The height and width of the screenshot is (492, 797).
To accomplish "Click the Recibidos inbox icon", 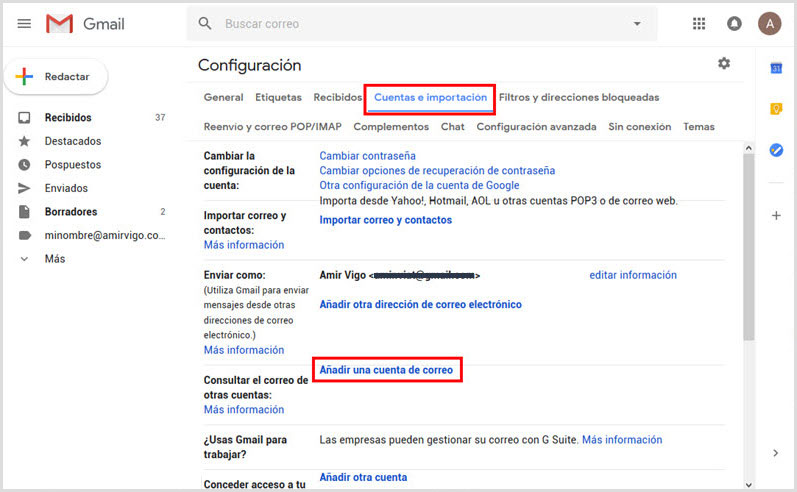I will click(x=24, y=117).
